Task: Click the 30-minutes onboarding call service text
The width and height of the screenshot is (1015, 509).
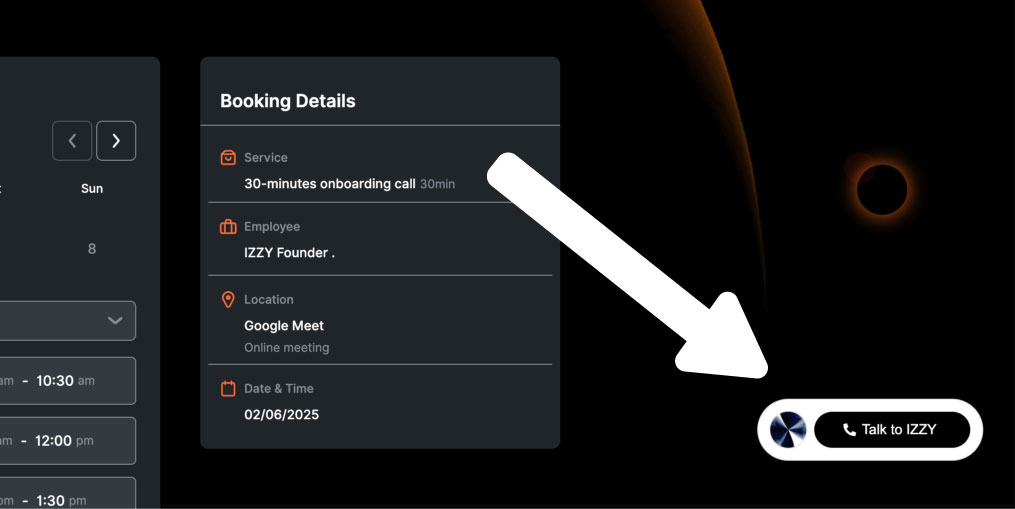Action: click(329, 184)
